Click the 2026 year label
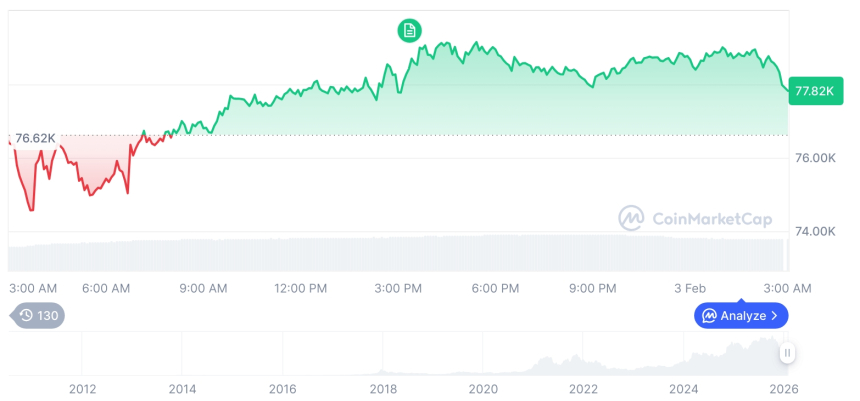 coord(783,388)
